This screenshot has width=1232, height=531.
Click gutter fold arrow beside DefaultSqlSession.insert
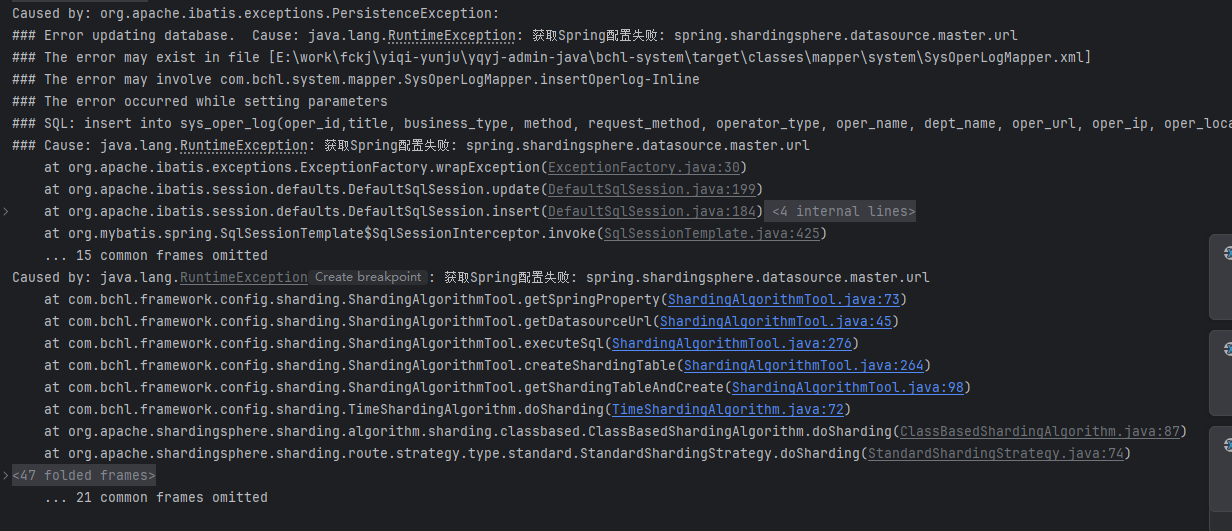[x=6, y=211]
